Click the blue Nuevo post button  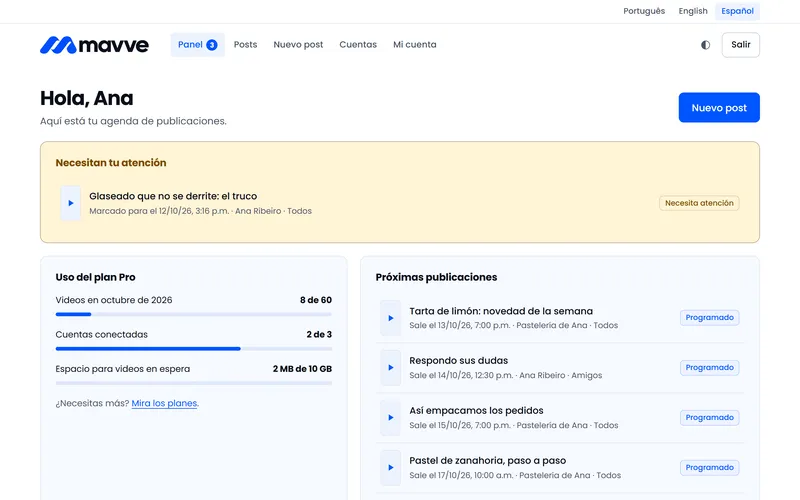click(719, 108)
